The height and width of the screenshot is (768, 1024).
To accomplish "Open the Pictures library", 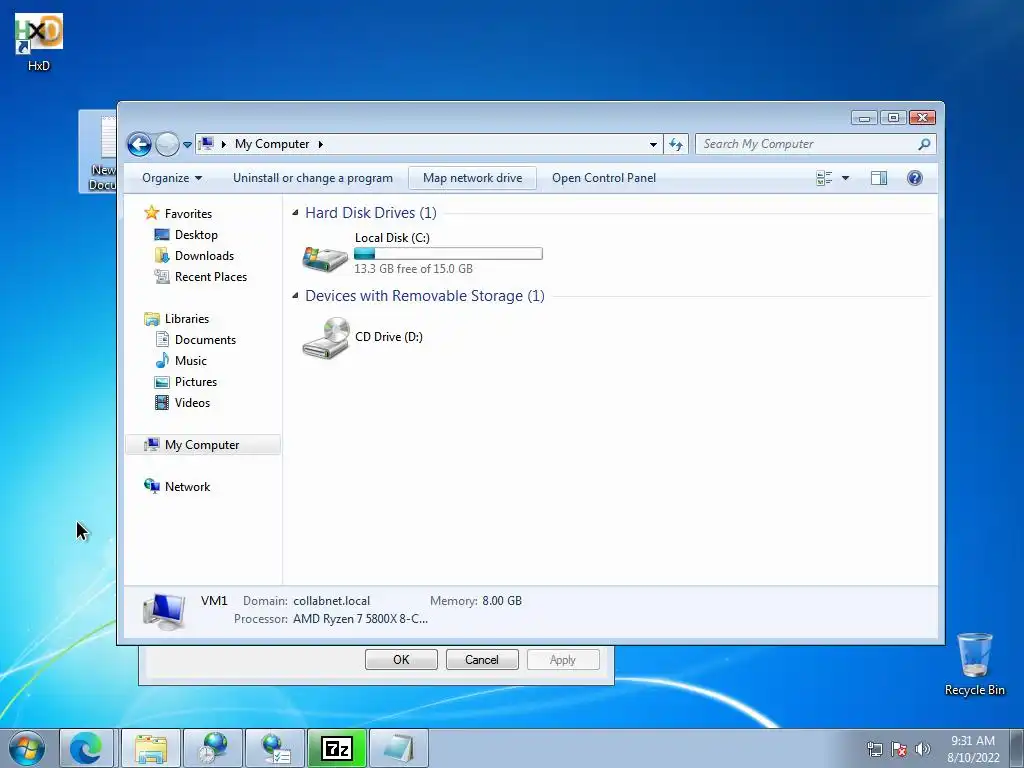I will point(195,381).
